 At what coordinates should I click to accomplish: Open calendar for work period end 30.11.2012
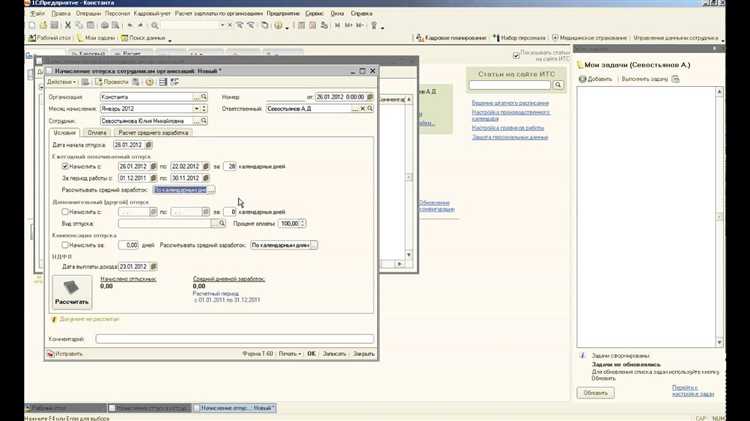pos(206,178)
